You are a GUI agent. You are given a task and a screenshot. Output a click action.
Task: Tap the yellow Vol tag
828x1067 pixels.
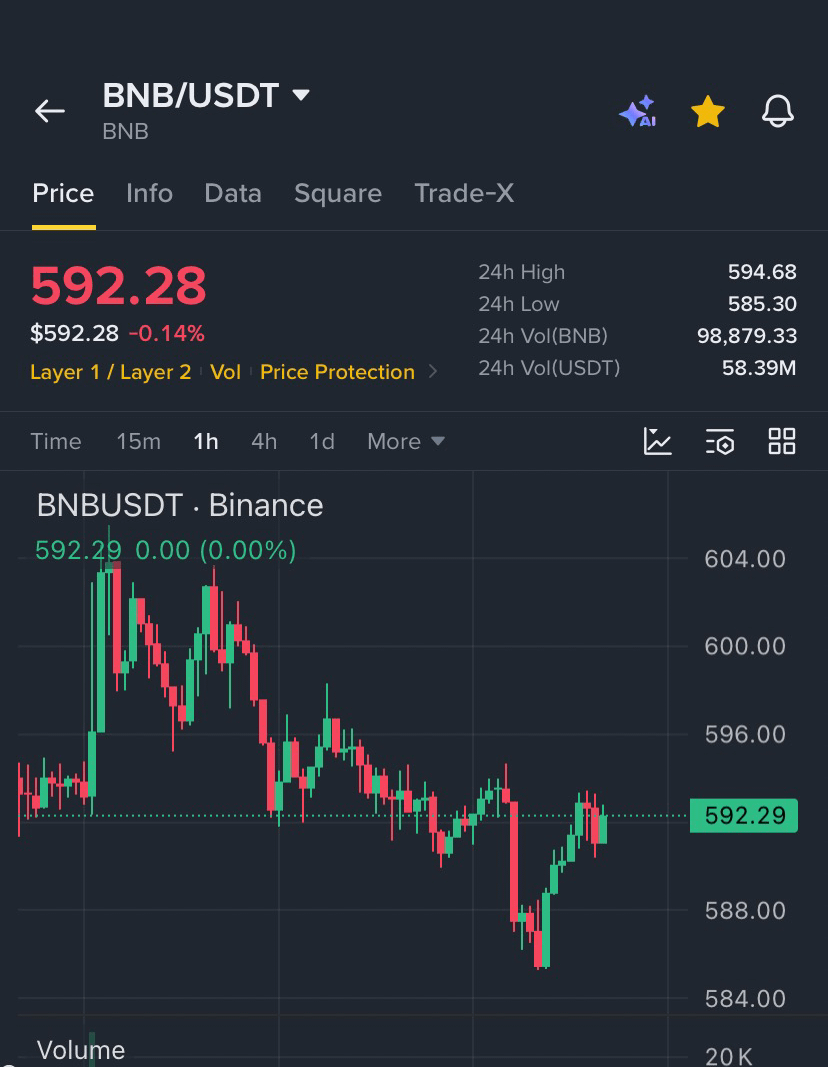pos(225,372)
